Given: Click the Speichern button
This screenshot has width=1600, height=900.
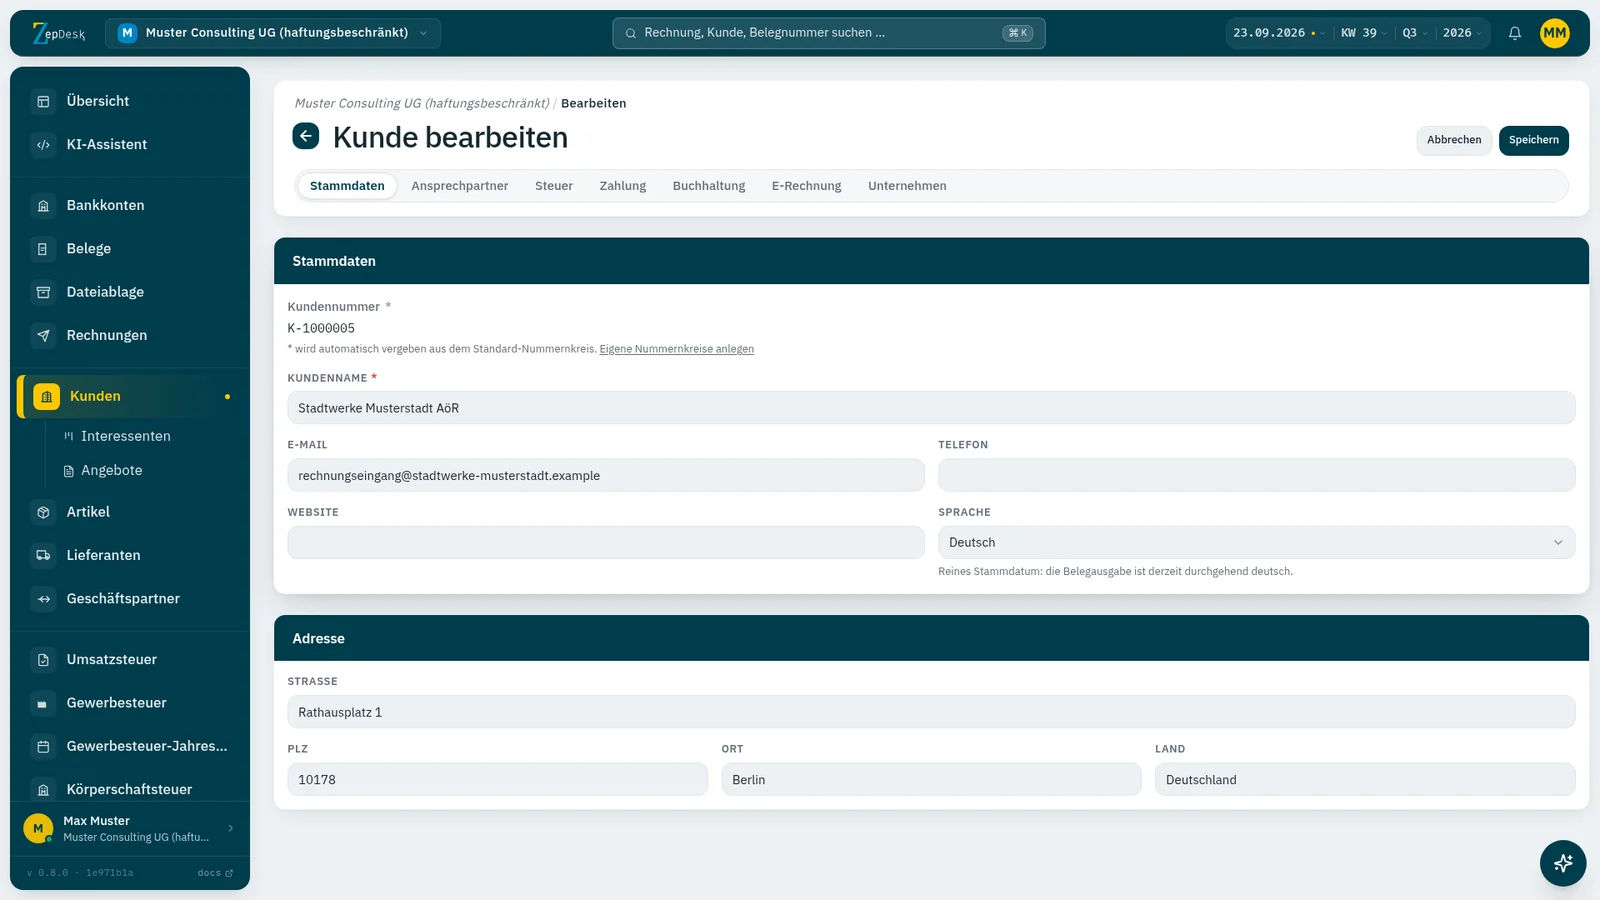Looking at the screenshot, I should tap(1533, 140).
